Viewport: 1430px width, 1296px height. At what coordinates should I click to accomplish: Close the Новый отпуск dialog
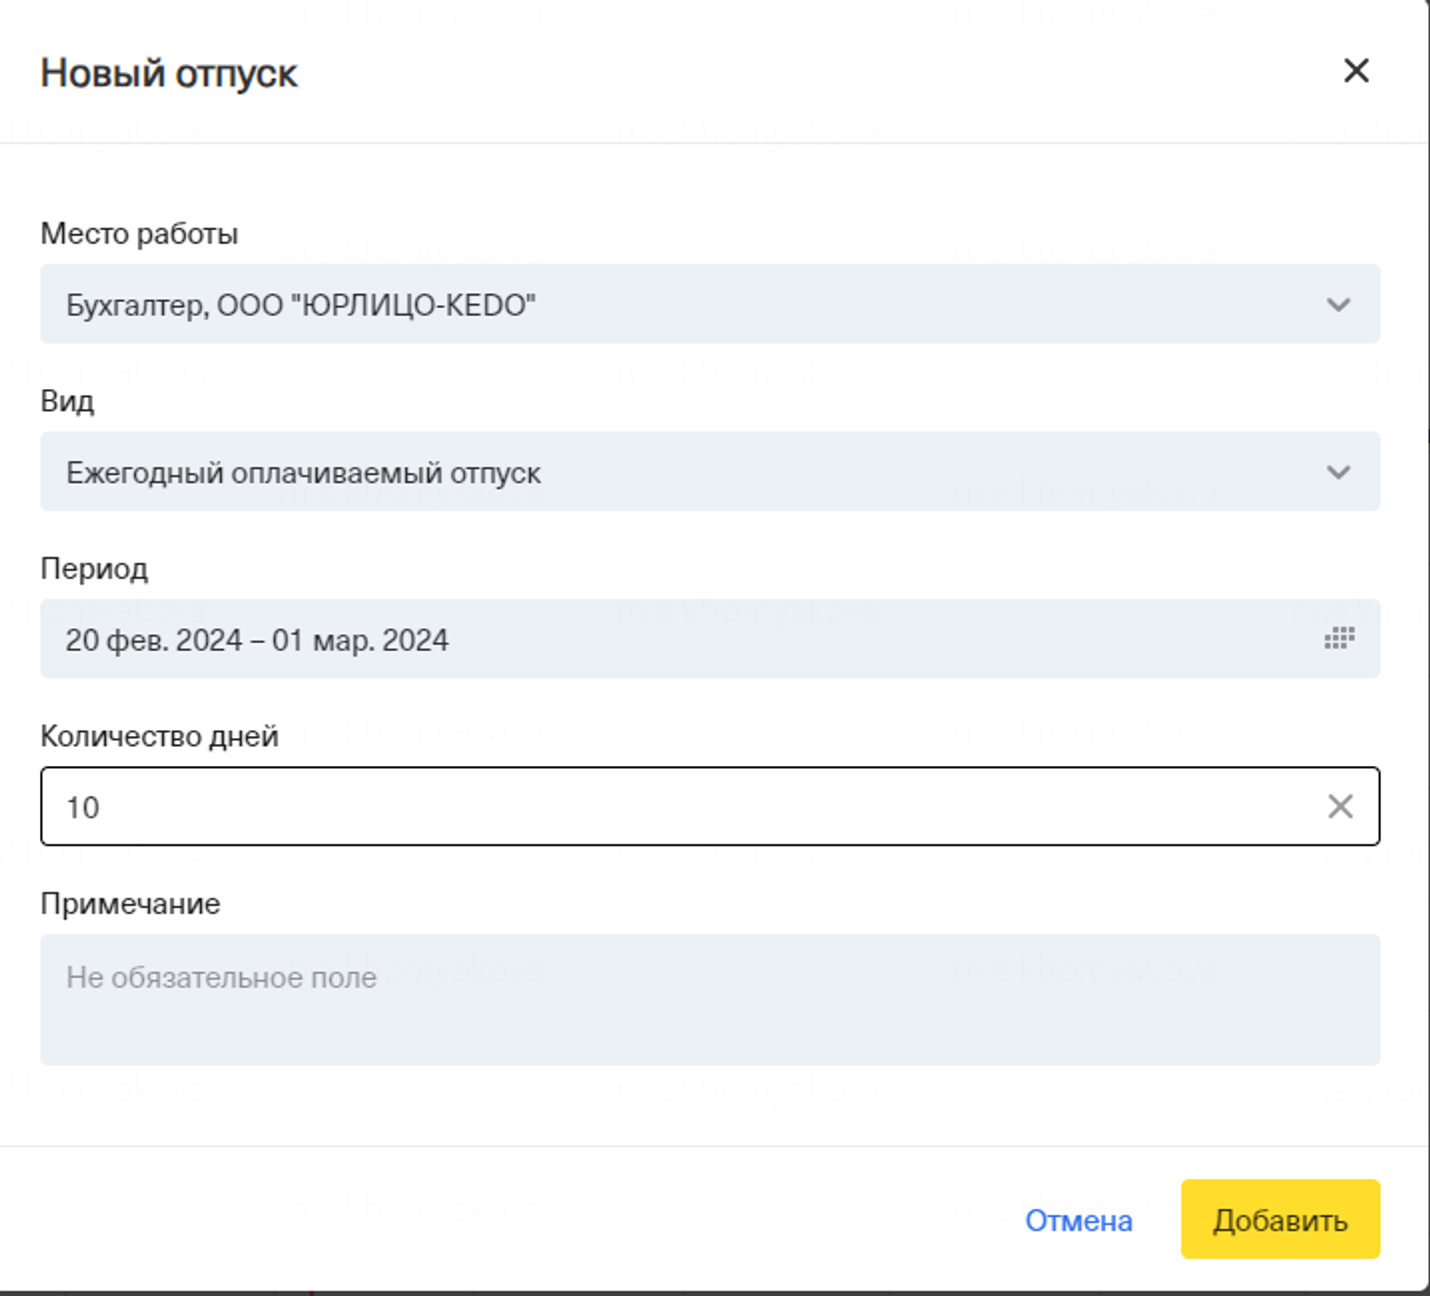click(x=1356, y=71)
